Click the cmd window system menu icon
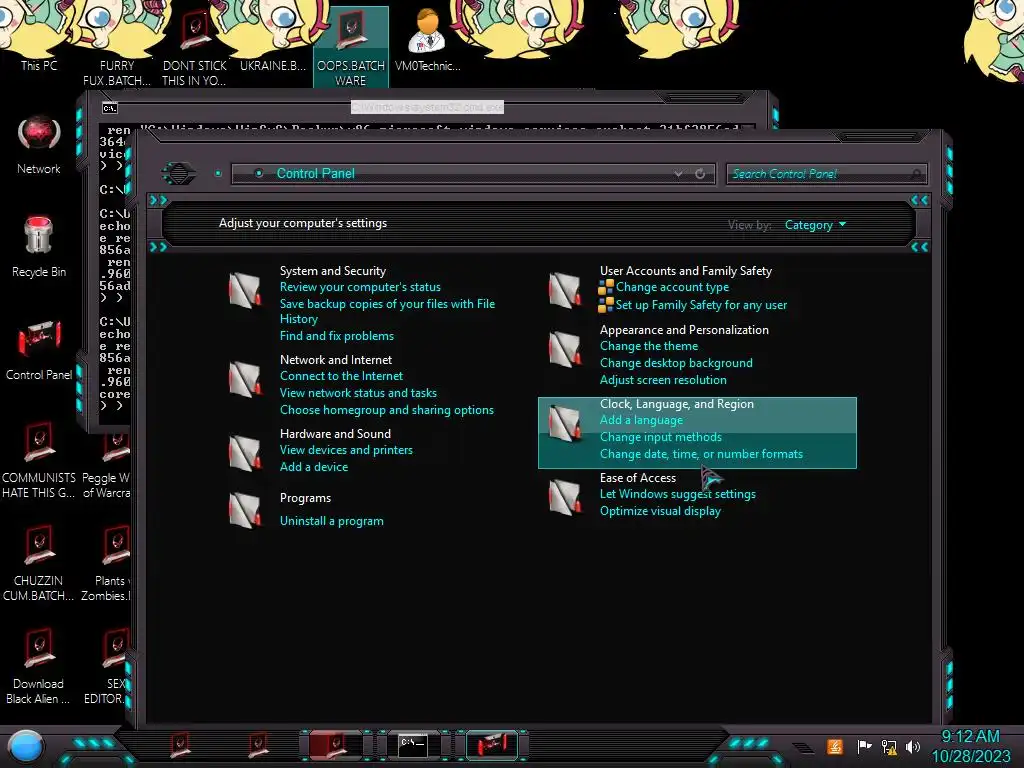Screen dimensions: 1024x768 pyautogui.click(x=109, y=108)
